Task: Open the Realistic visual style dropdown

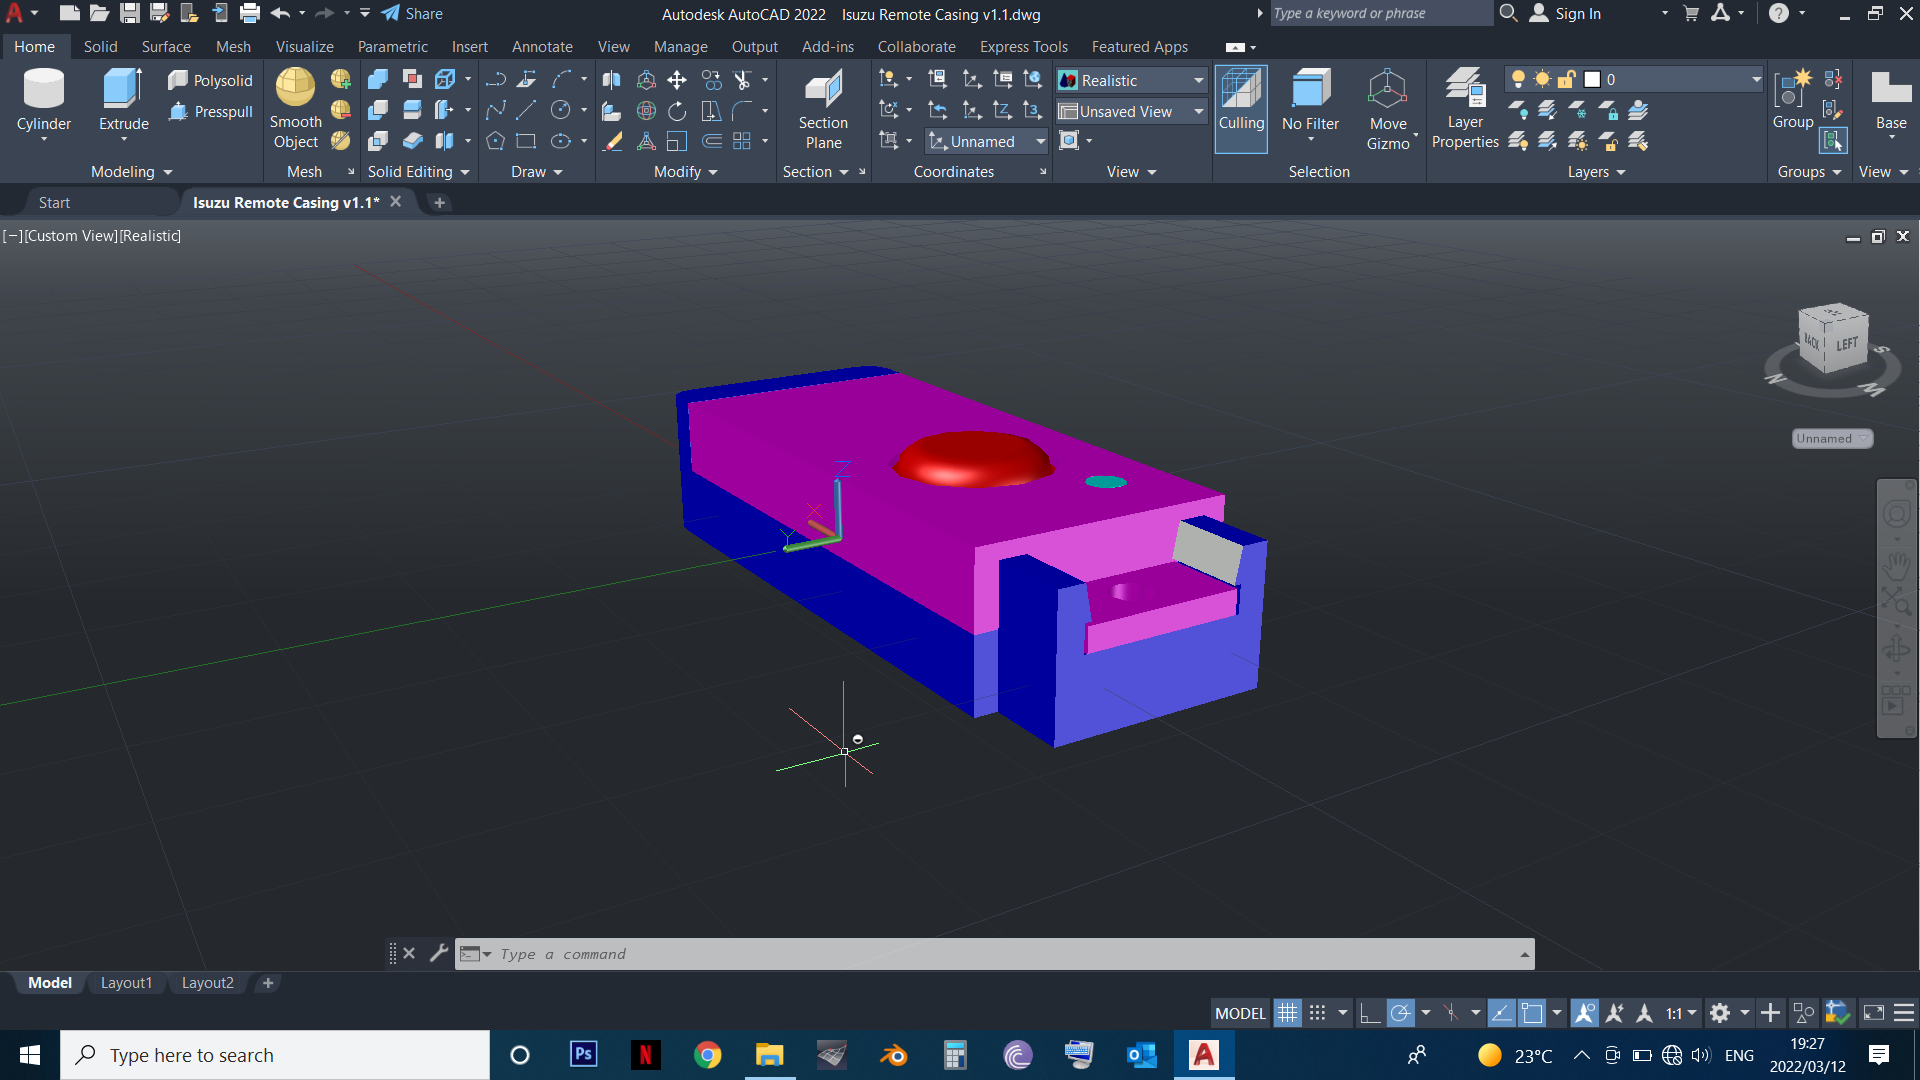Action: [1132, 80]
